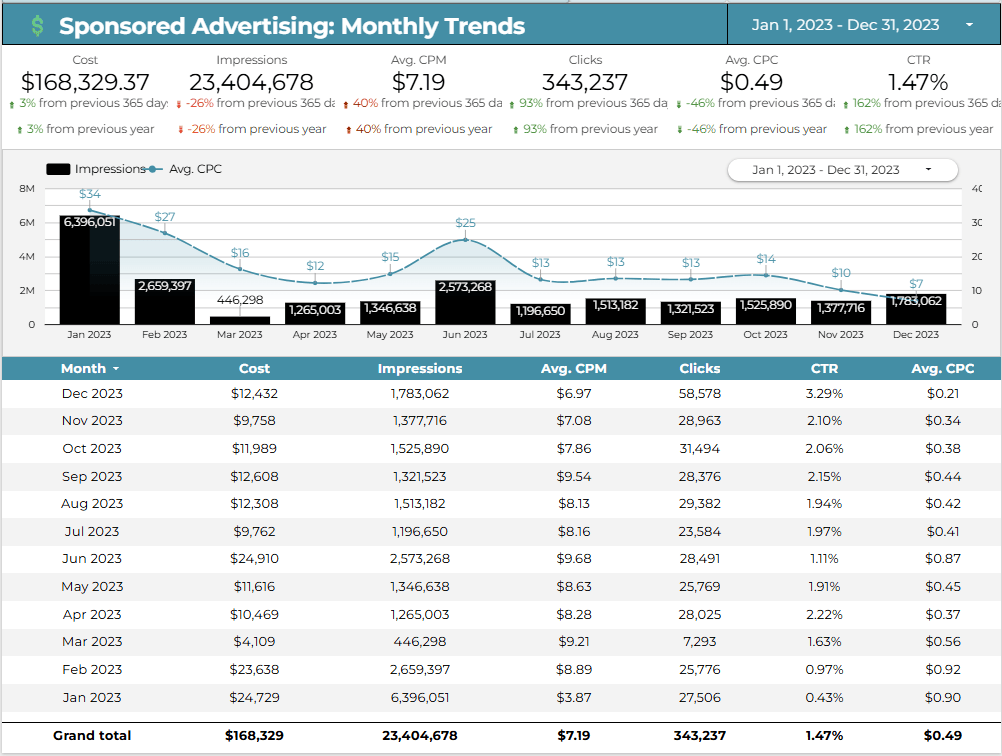
Task: Click the Grand total row label
Action: (92, 736)
